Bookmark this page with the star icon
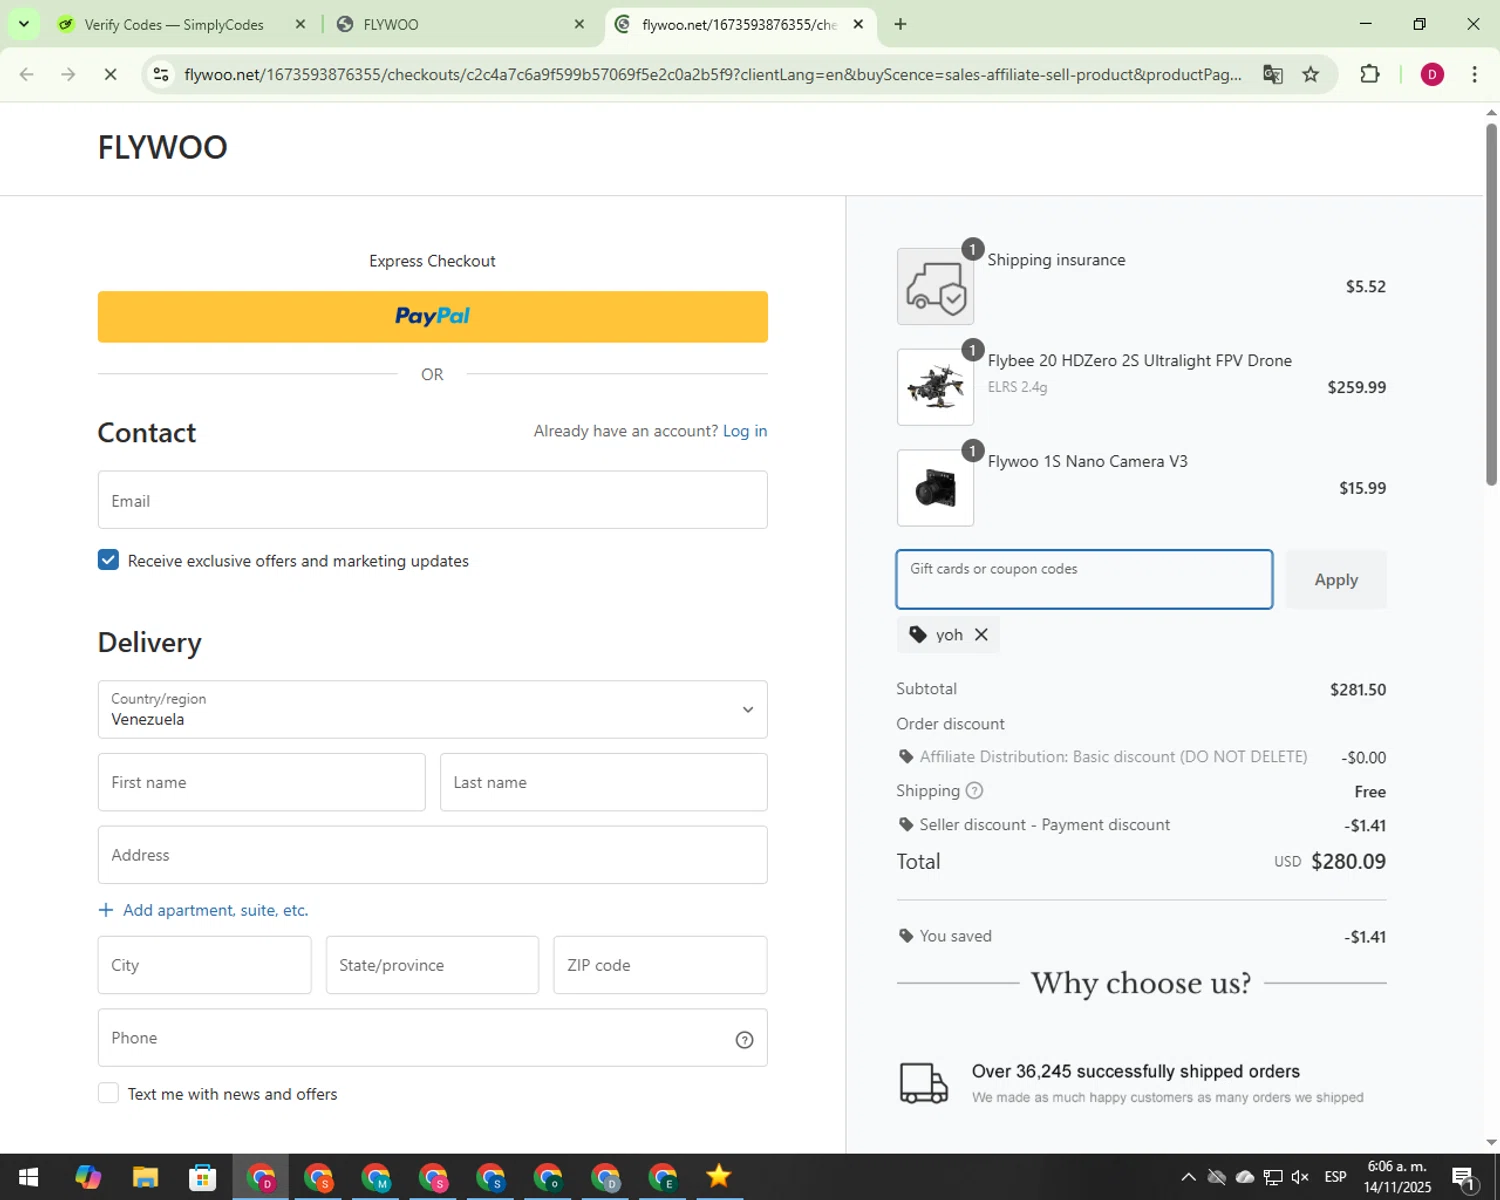This screenshot has width=1500, height=1200. click(1310, 74)
